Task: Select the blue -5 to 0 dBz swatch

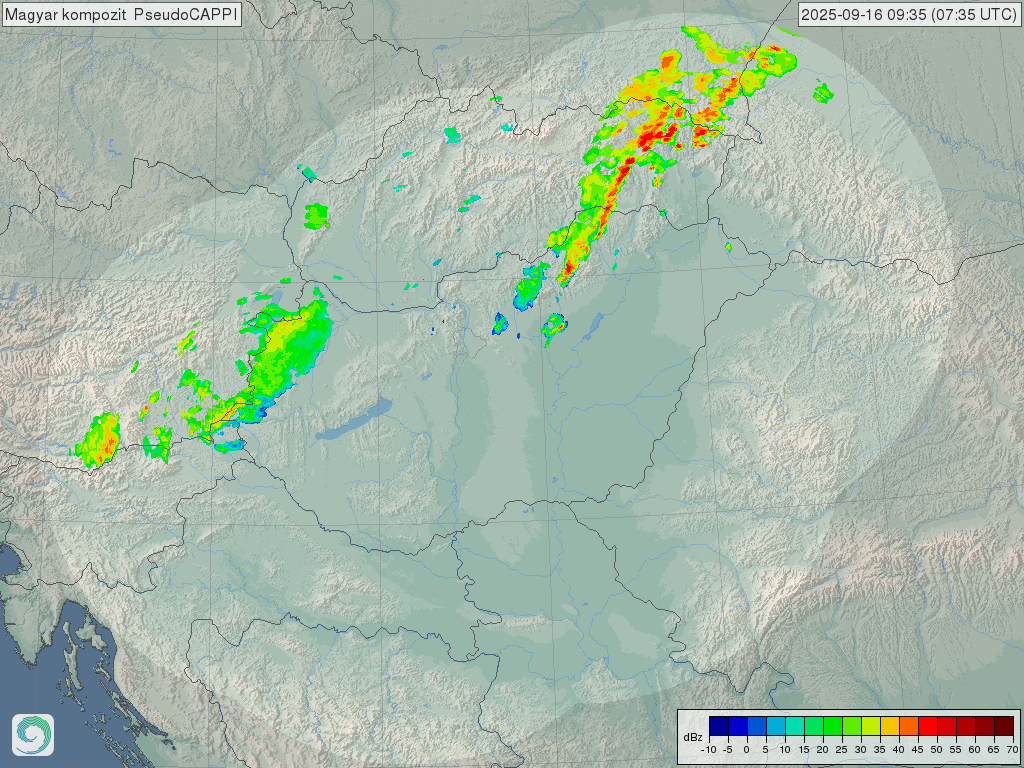Action: tap(738, 726)
